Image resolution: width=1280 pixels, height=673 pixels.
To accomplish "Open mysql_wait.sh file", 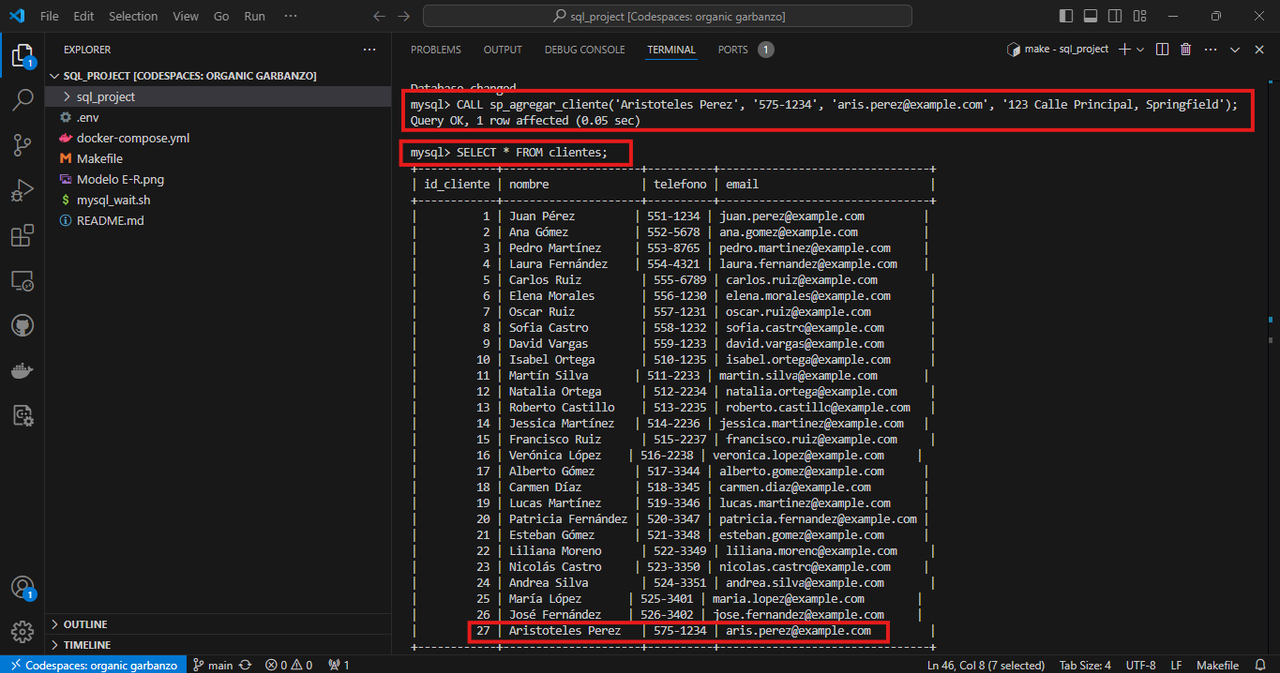I will [x=220, y=200].
